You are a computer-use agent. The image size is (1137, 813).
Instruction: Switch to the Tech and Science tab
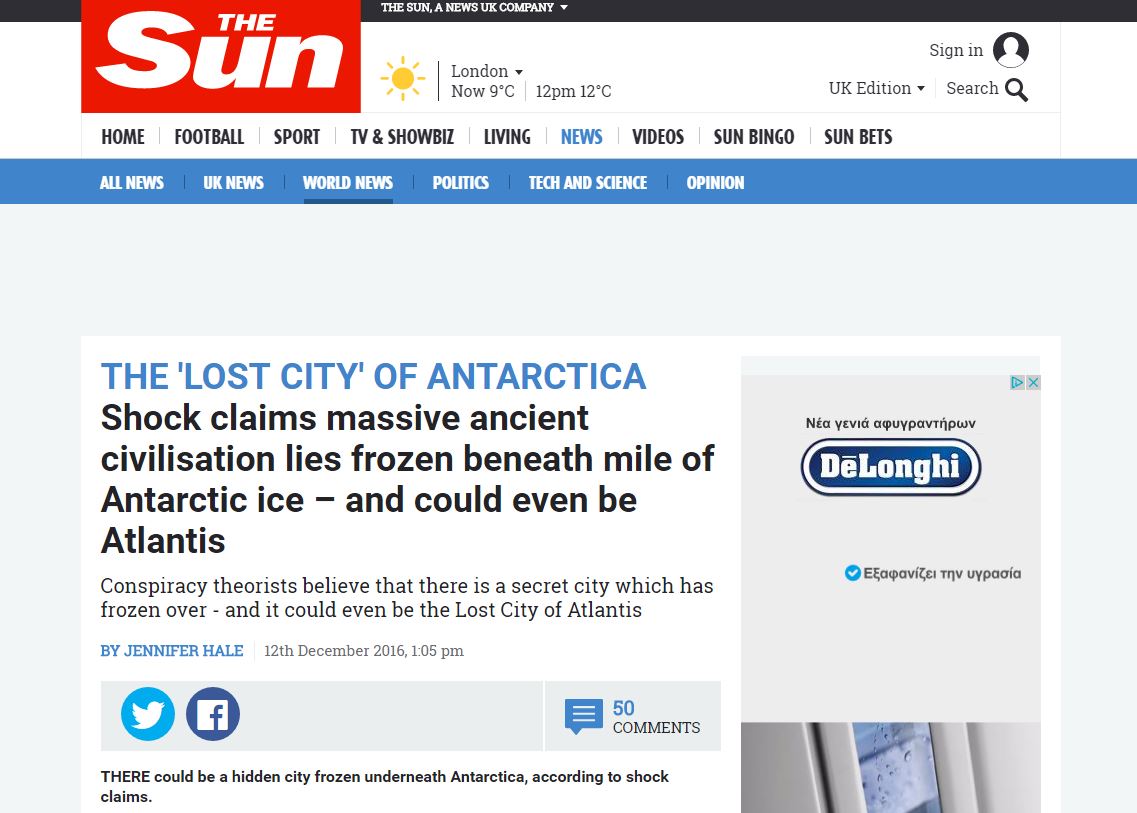588,183
